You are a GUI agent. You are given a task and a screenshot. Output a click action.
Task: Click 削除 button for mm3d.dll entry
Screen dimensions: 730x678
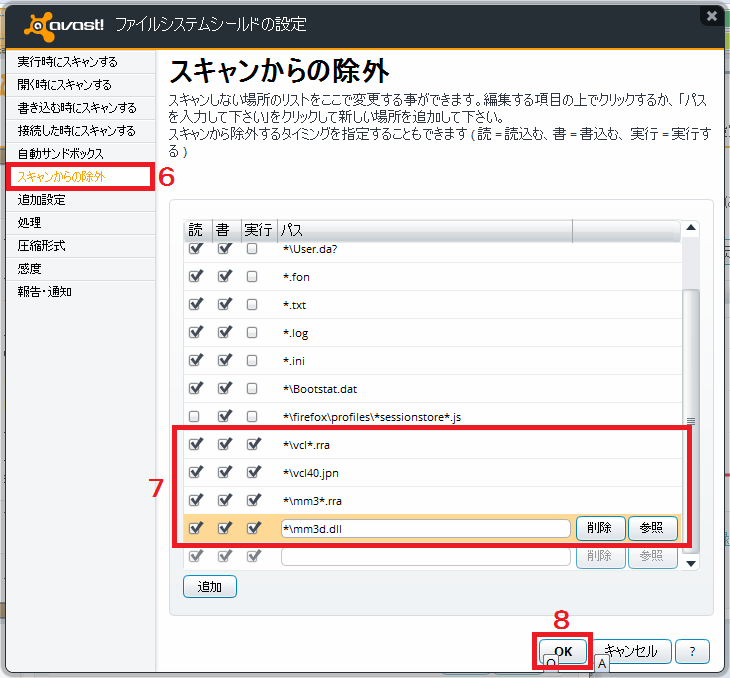point(600,528)
